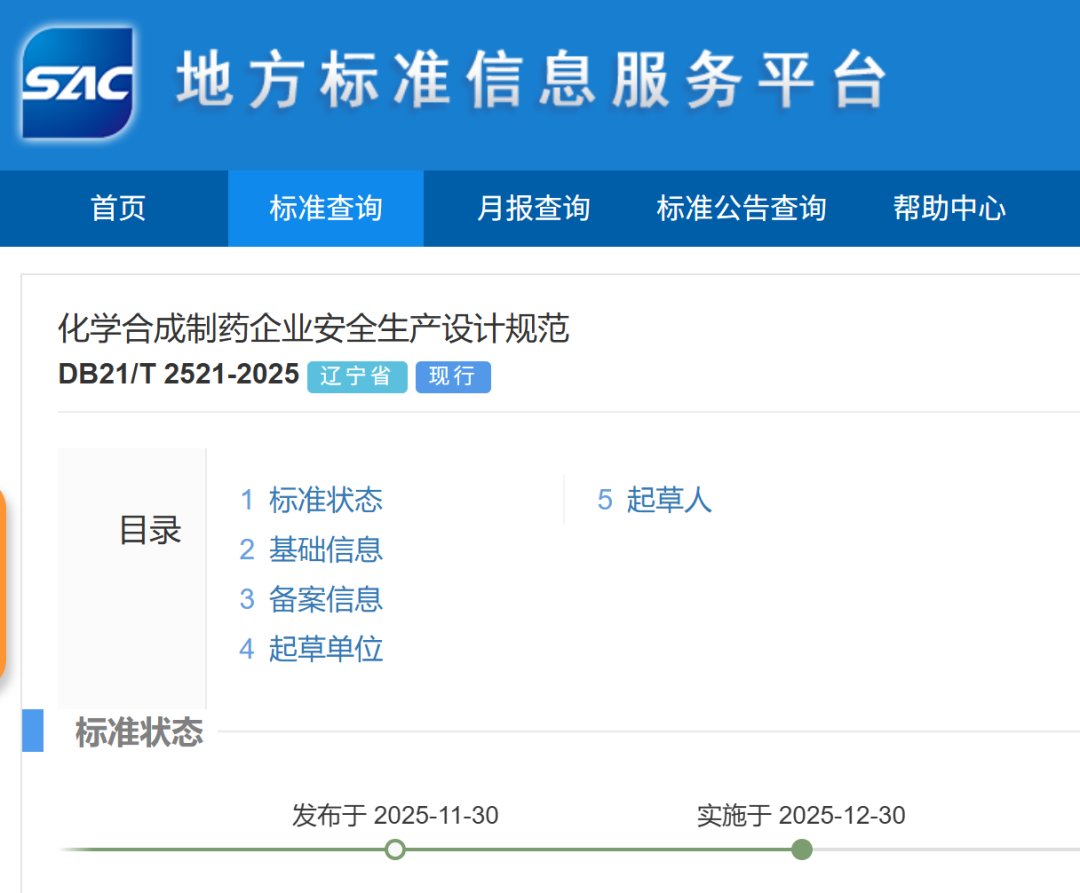
Task: Jump to 5 起草人 in the contents
Action: pos(654,500)
